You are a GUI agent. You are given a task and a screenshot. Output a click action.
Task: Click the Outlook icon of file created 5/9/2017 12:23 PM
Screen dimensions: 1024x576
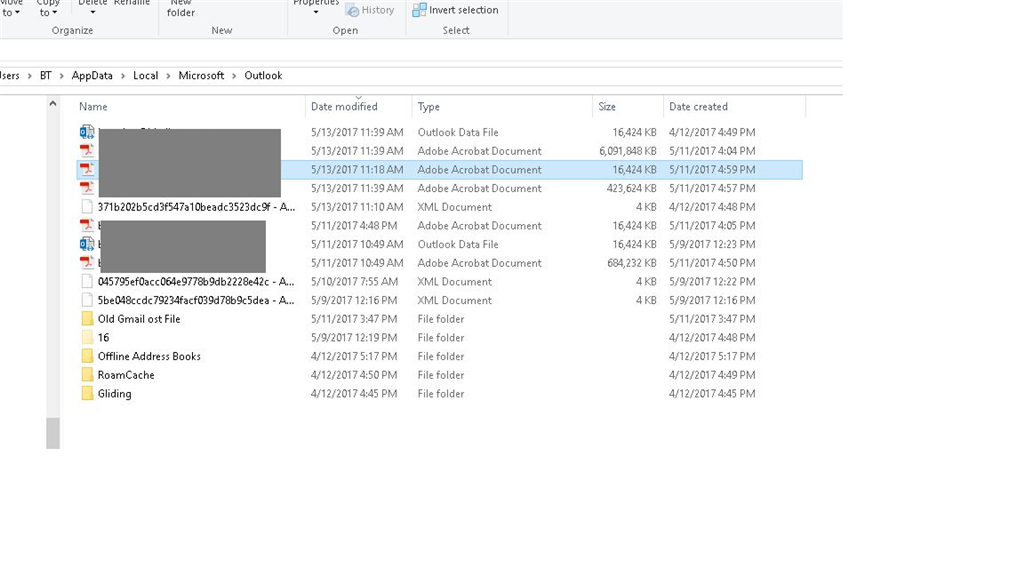click(87, 244)
